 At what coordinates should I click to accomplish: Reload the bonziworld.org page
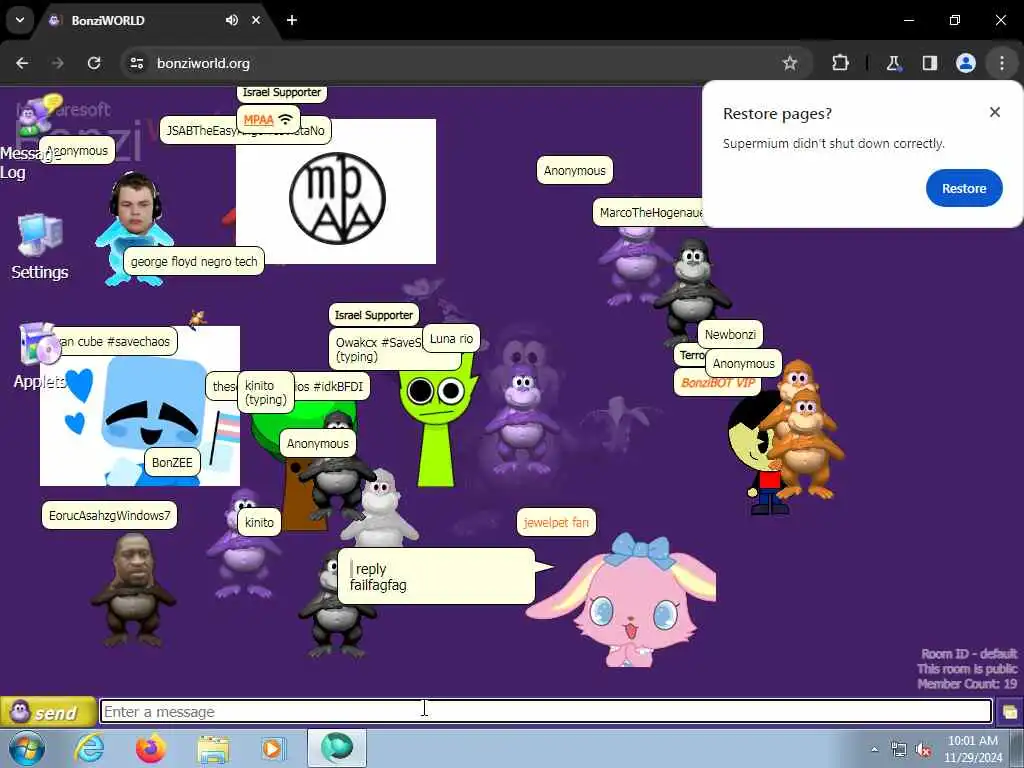click(x=94, y=63)
